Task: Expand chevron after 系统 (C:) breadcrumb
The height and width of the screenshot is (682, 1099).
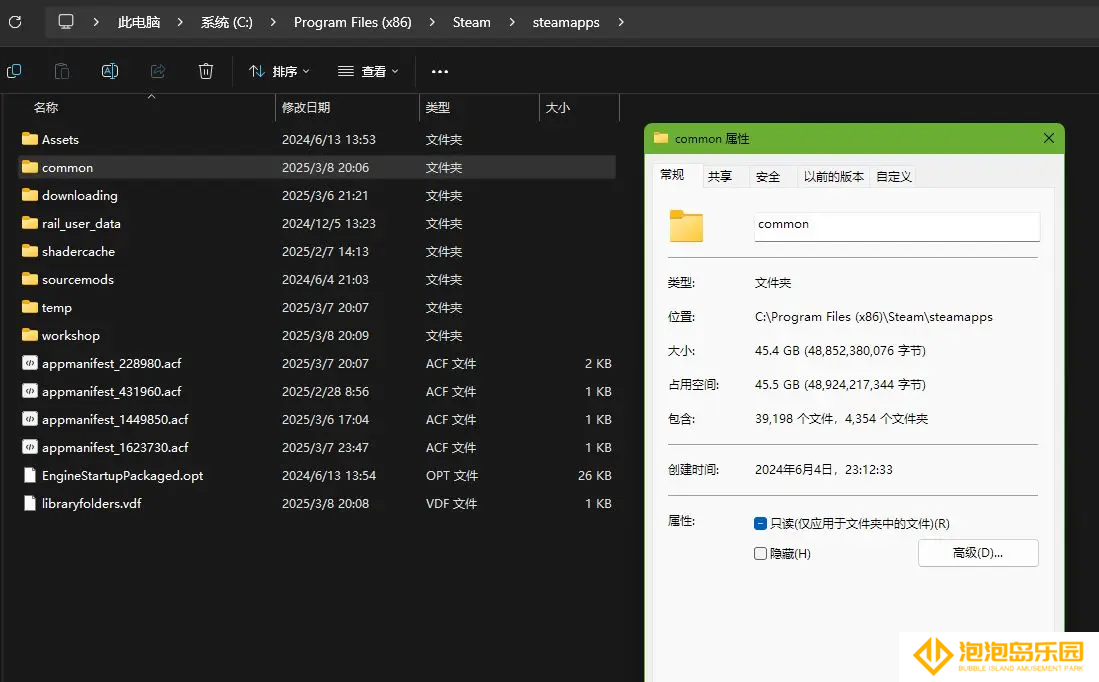Action: coord(273,22)
